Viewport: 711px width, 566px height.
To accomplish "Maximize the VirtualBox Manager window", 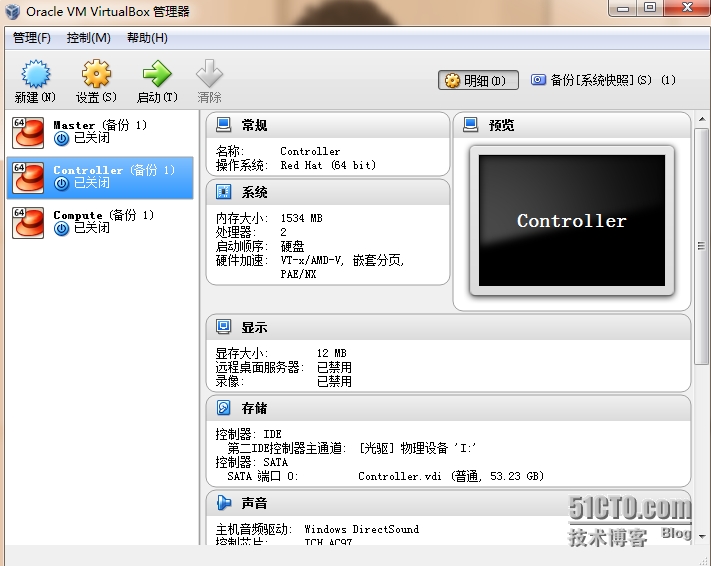I will point(650,8).
